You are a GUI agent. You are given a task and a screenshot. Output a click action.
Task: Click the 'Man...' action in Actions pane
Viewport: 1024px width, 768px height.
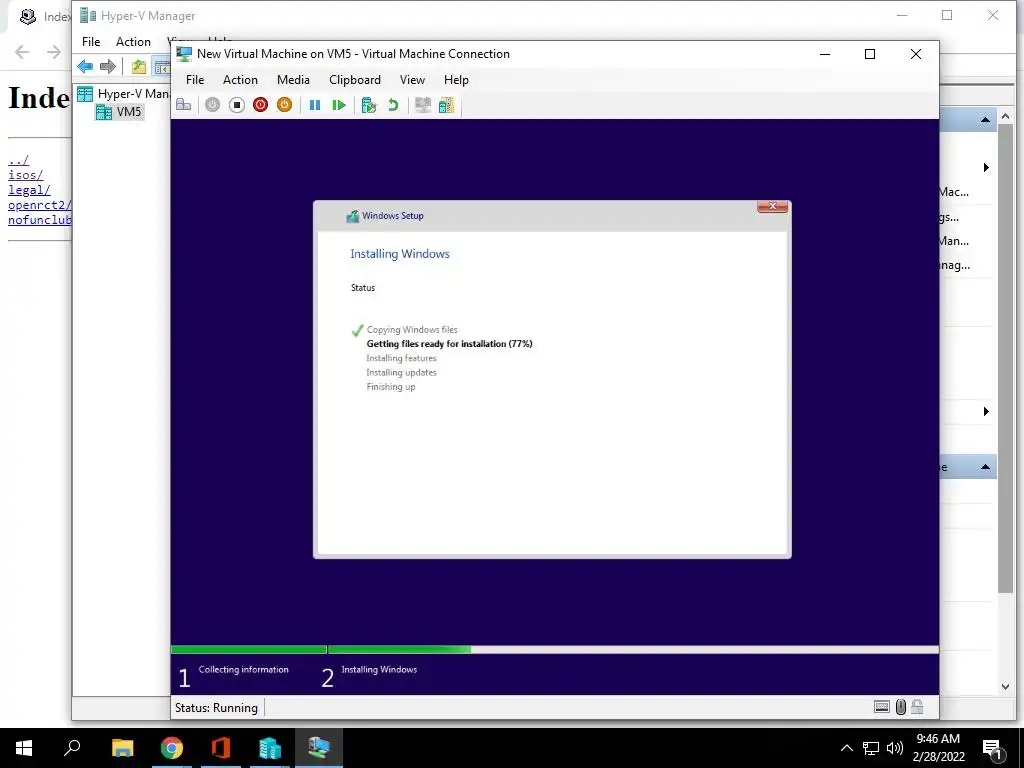[954, 241]
